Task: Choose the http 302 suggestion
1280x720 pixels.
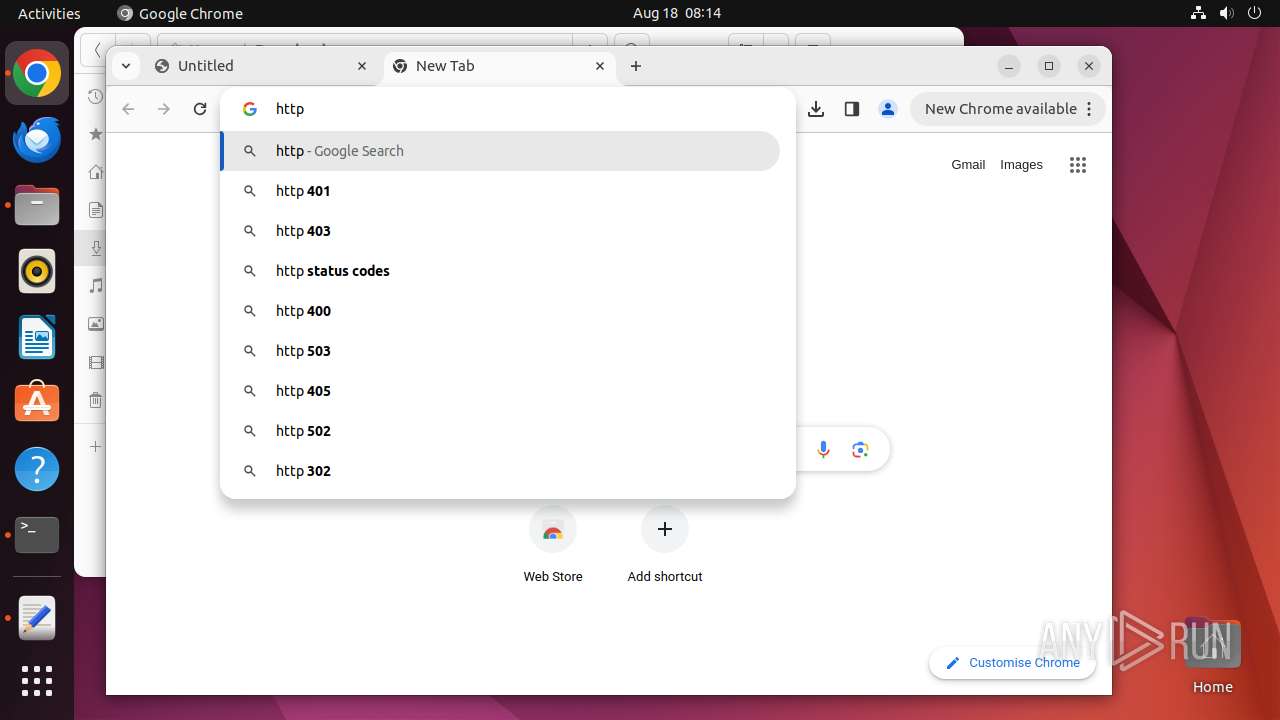Action: click(500, 471)
